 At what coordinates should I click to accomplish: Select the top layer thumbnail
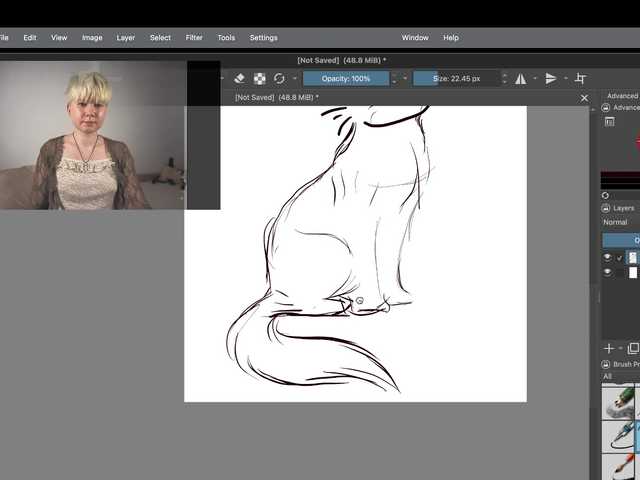point(632,258)
